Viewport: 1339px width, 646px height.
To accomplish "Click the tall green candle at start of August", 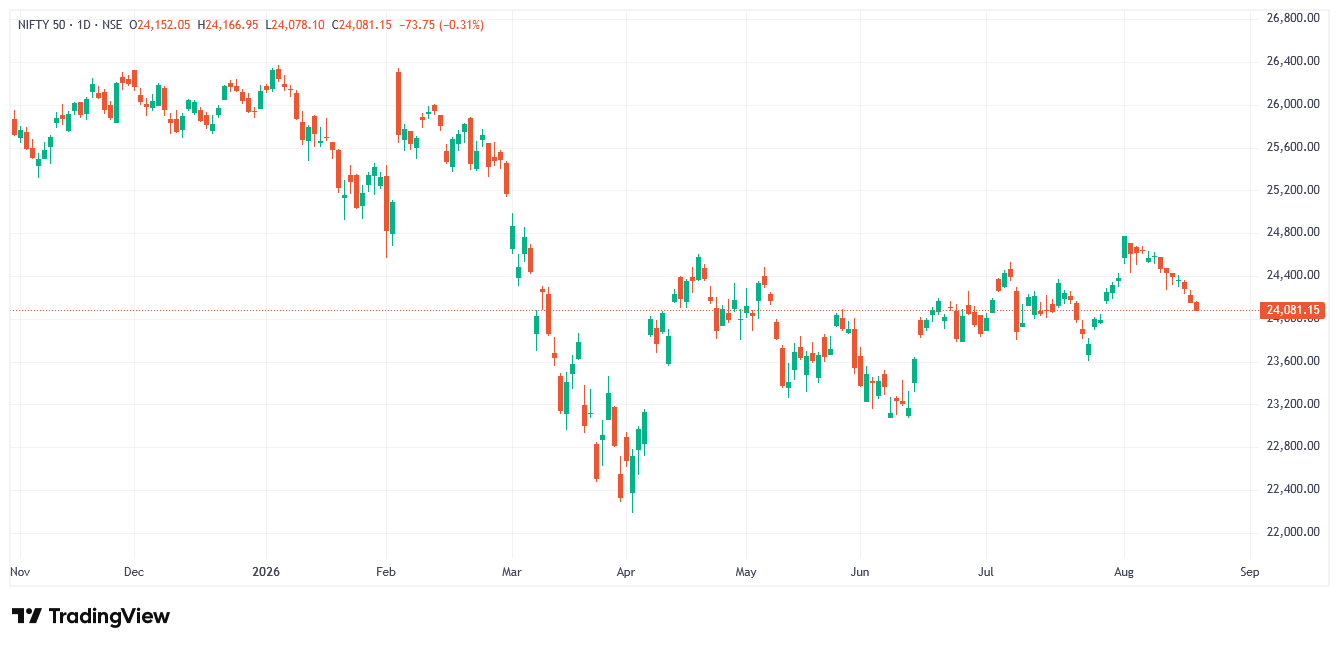I will coord(1125,247).
